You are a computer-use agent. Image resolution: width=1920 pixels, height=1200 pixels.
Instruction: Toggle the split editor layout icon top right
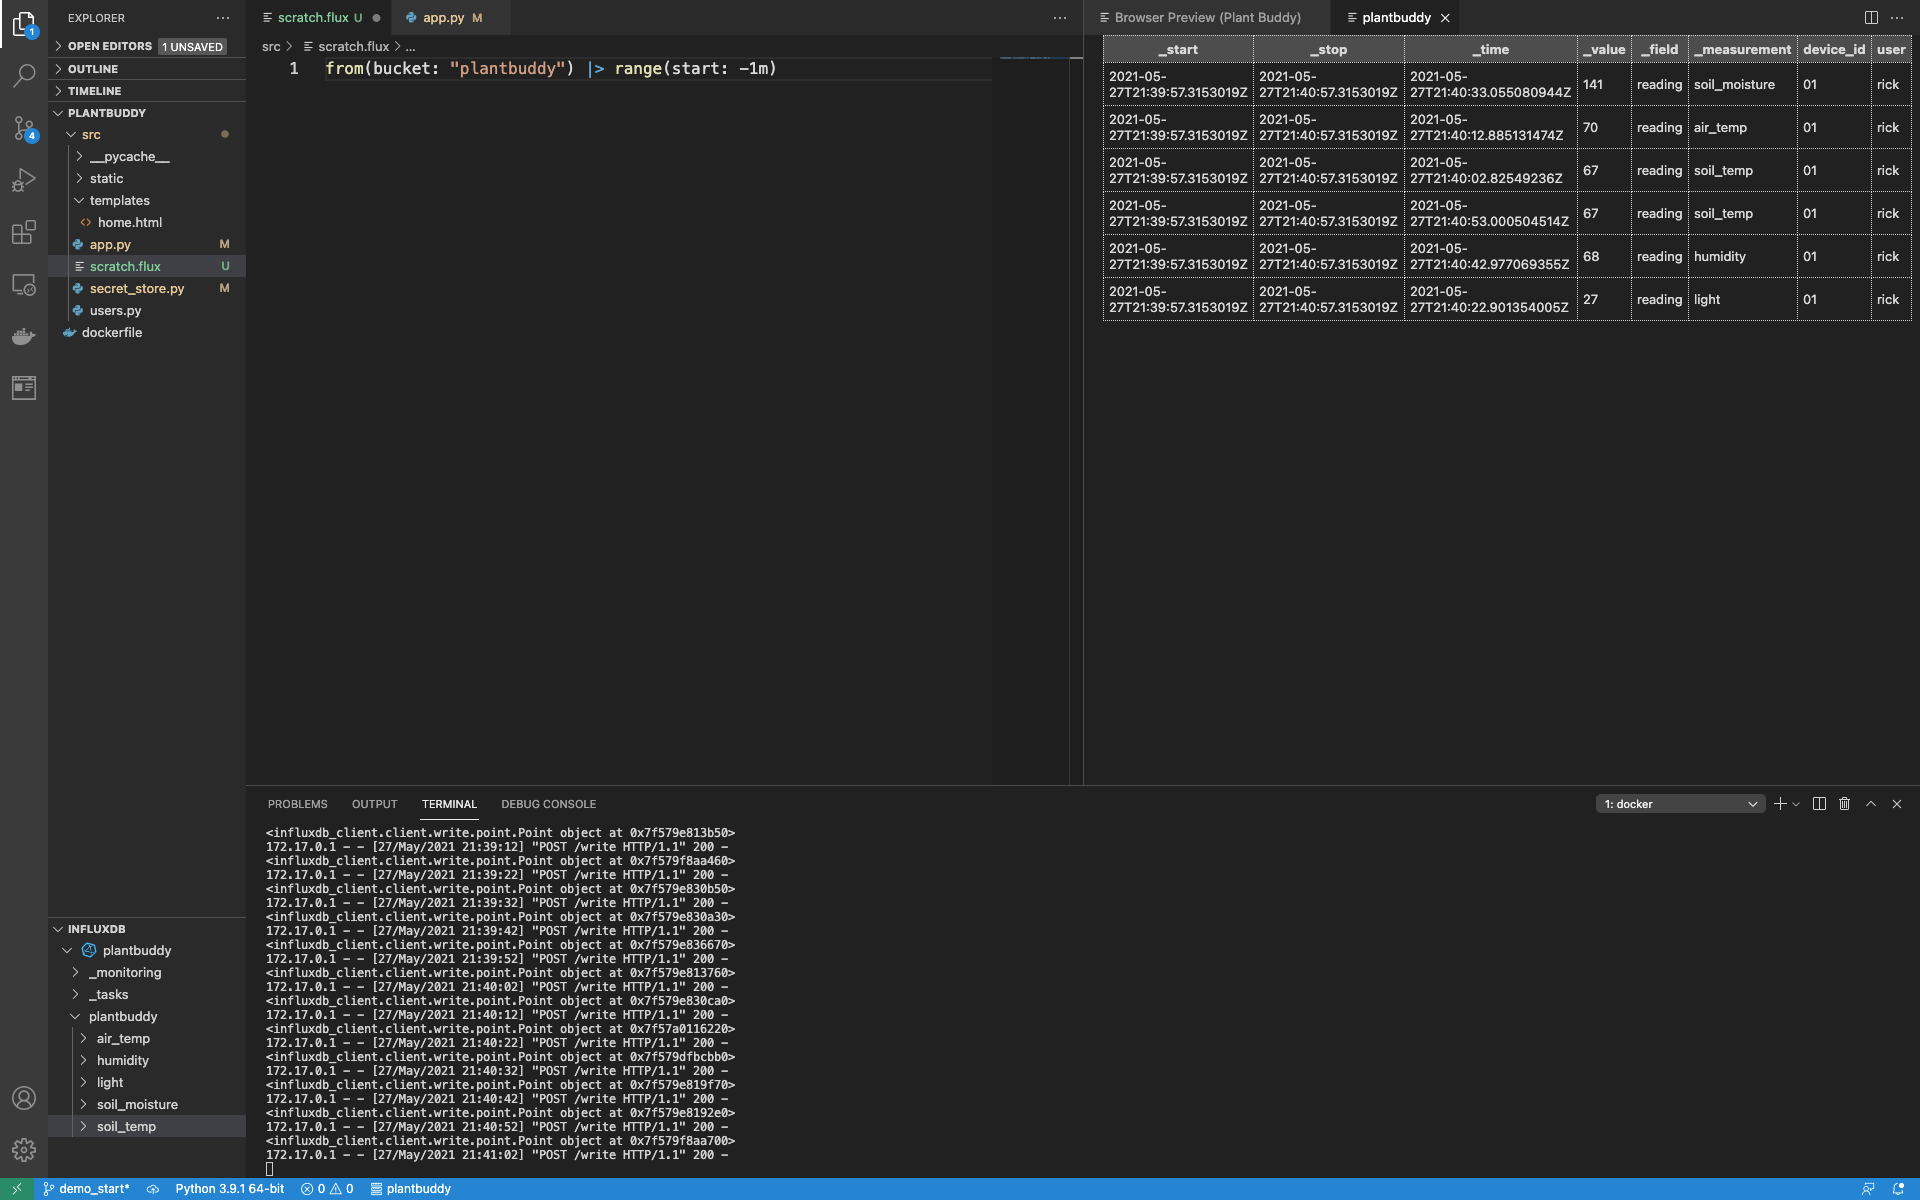click(x=1870, y=17)
